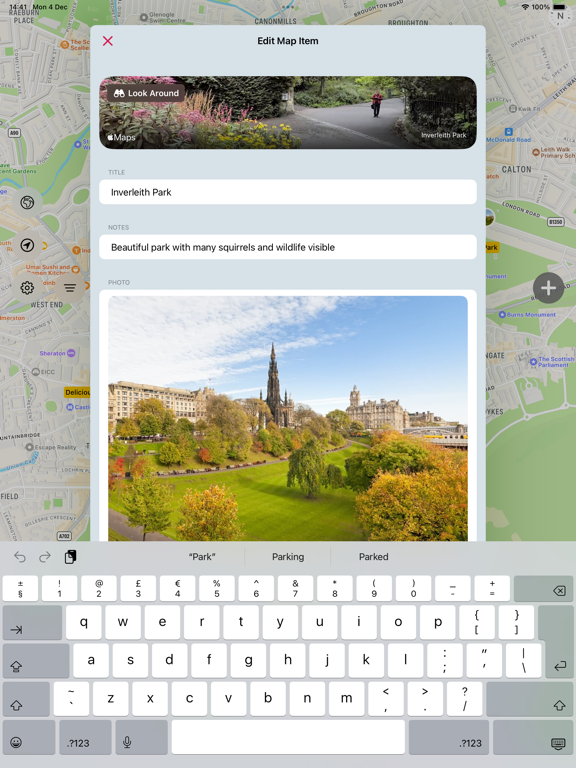This screenshot has width=576, height=768.
Task: Open the list filter icon
Action: click(x=70, y=288)
